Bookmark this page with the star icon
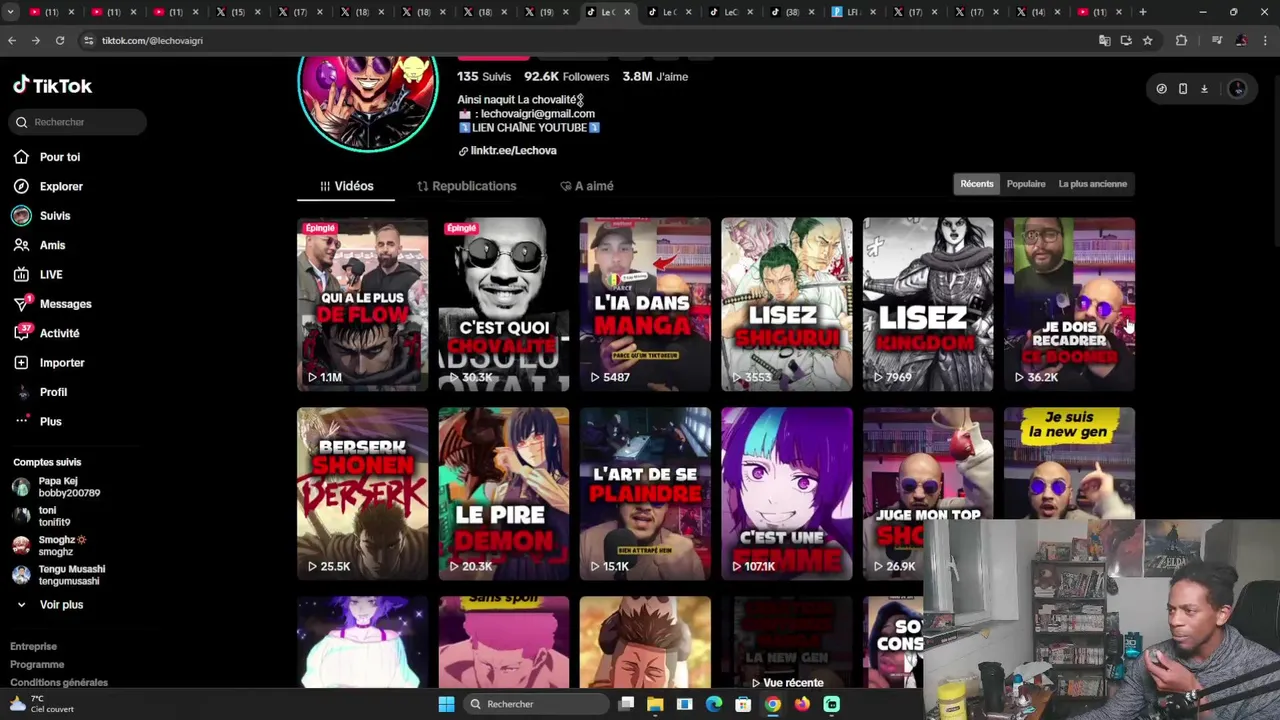This screenshot has width=1280, height=720. [1147, 41]
